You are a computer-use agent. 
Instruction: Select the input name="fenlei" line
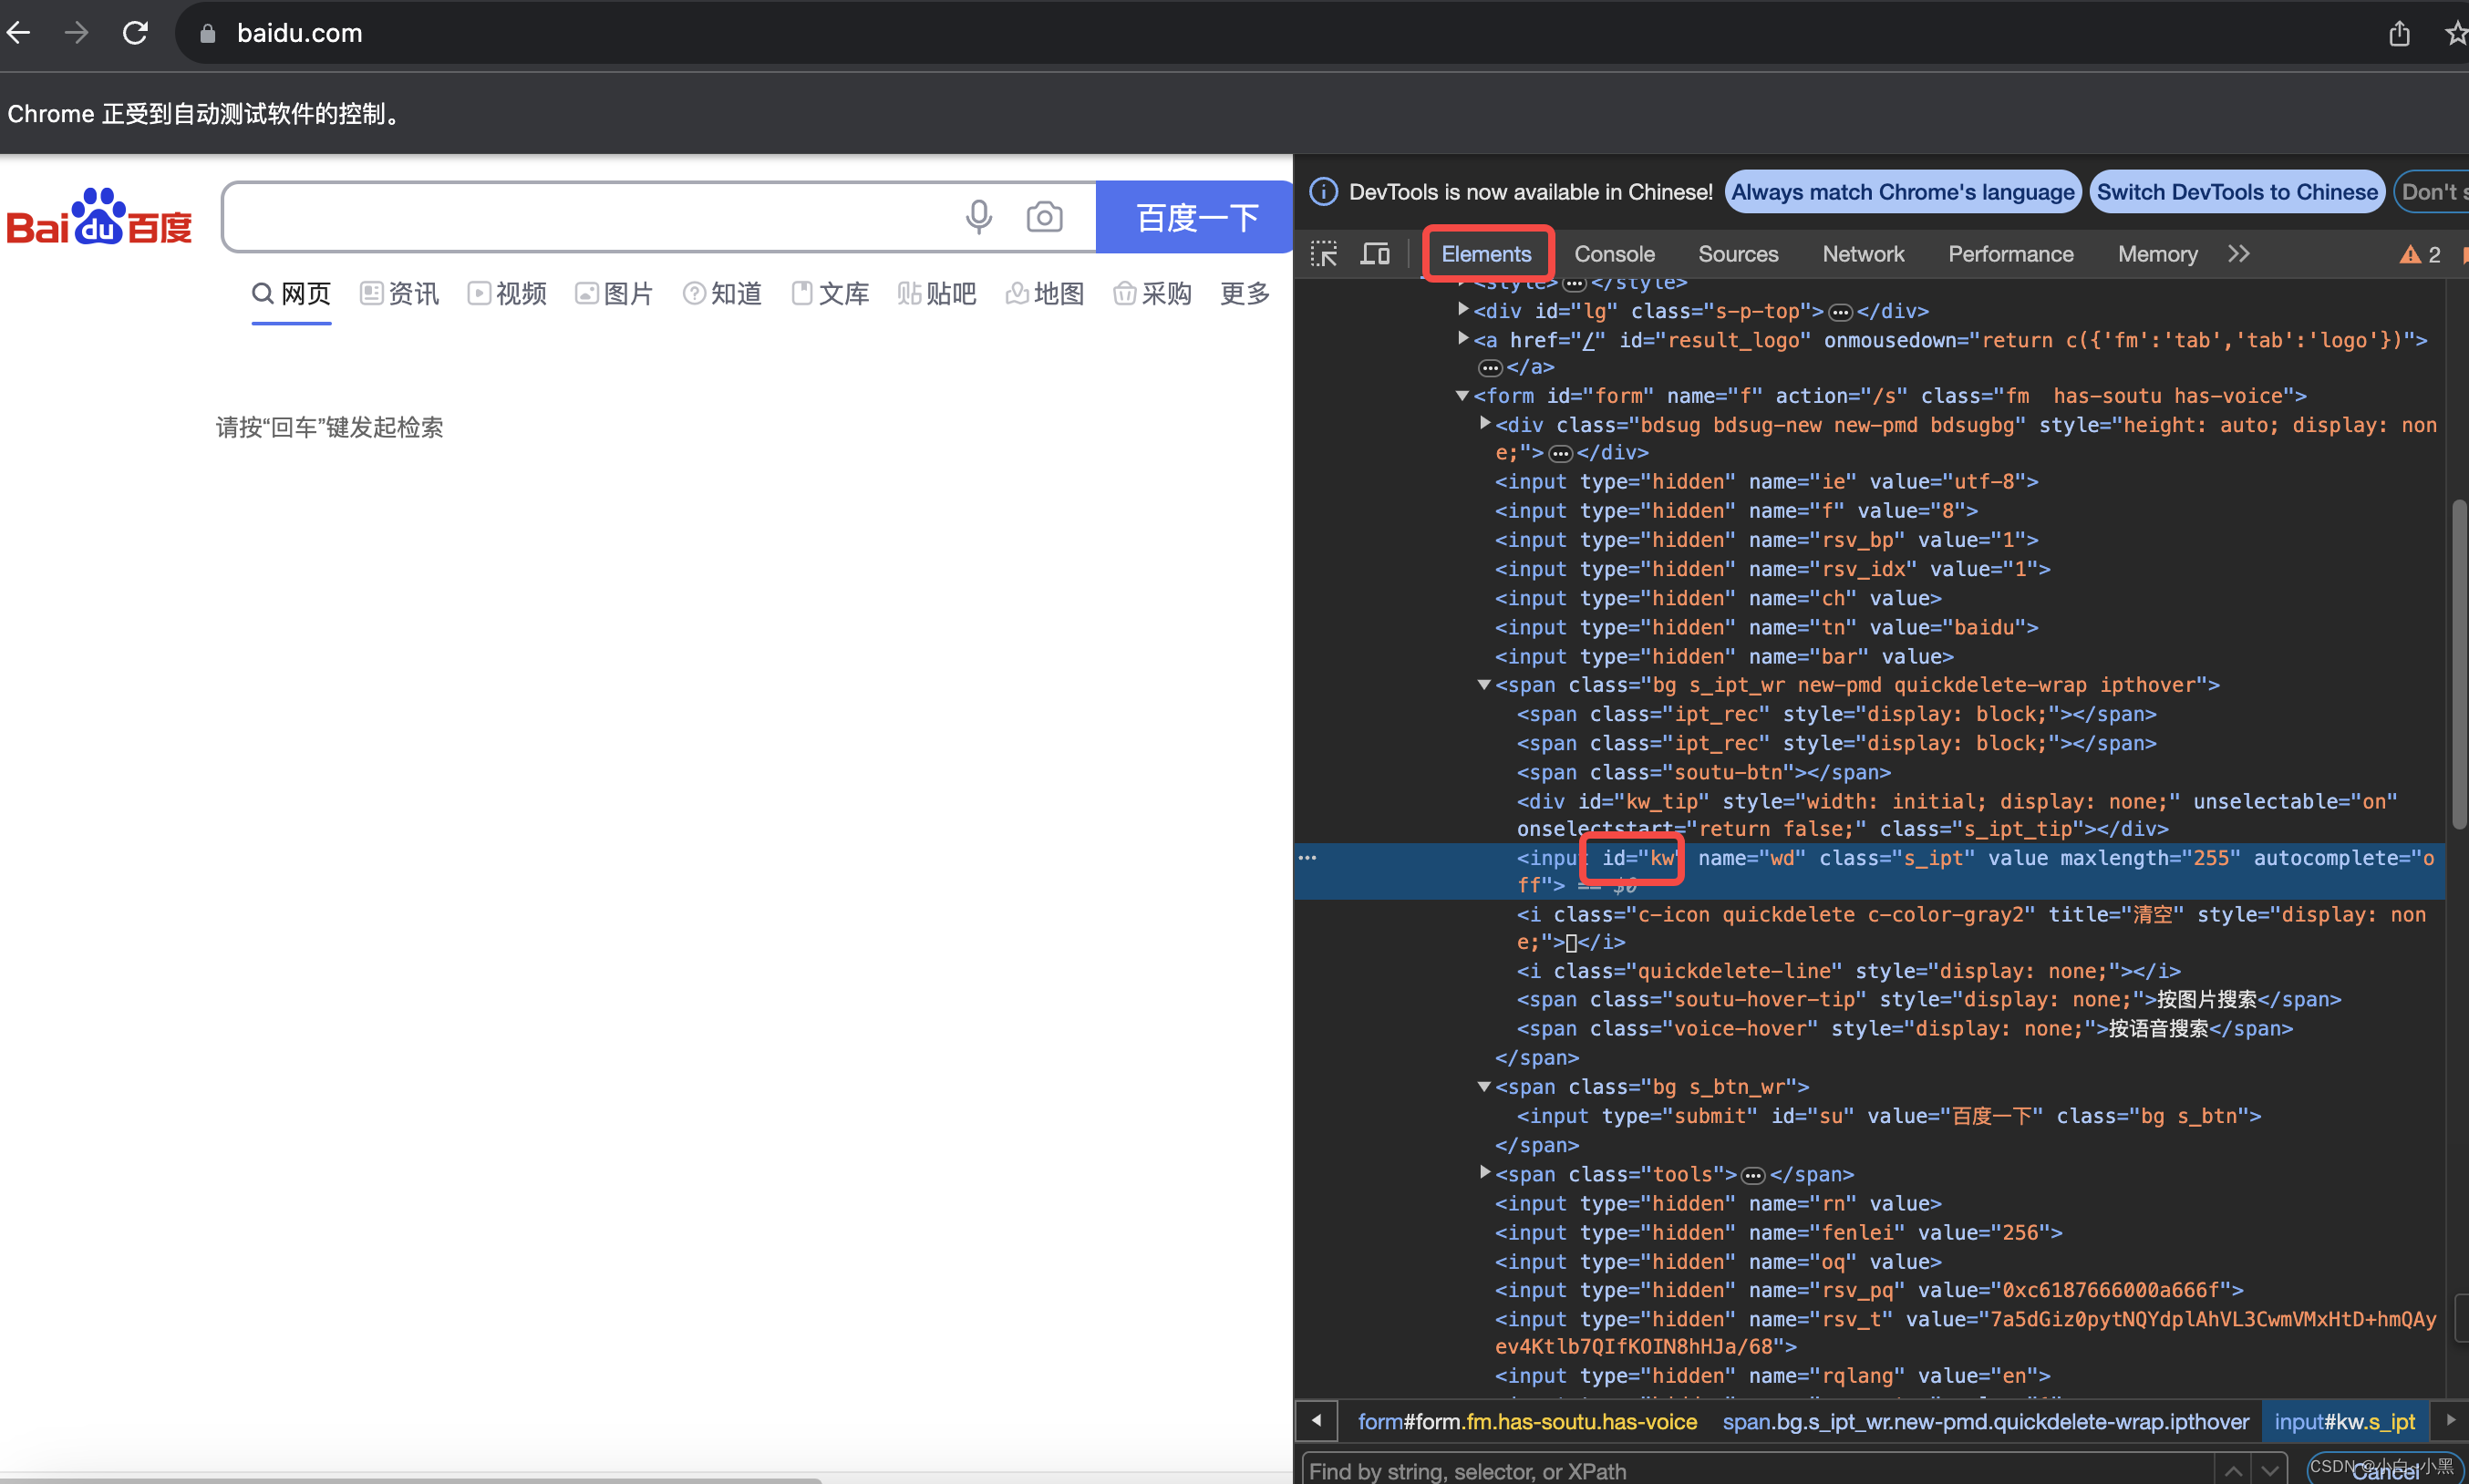point(1778,1233)
